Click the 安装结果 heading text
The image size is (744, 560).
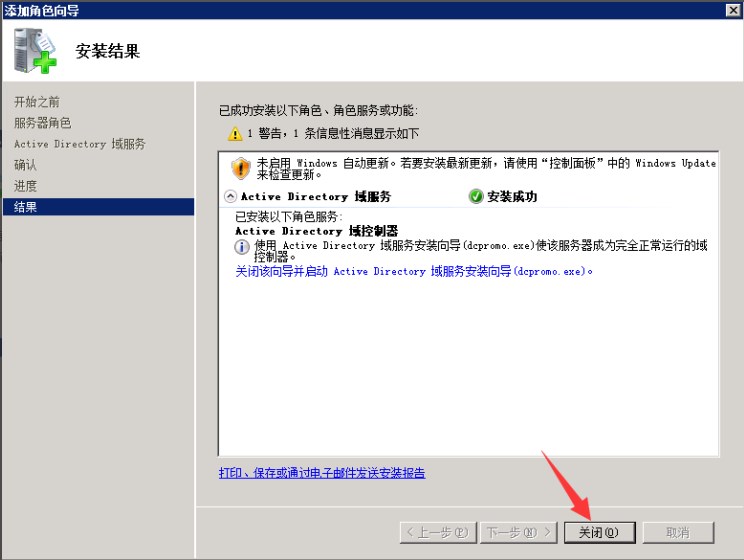pos(108,51)
